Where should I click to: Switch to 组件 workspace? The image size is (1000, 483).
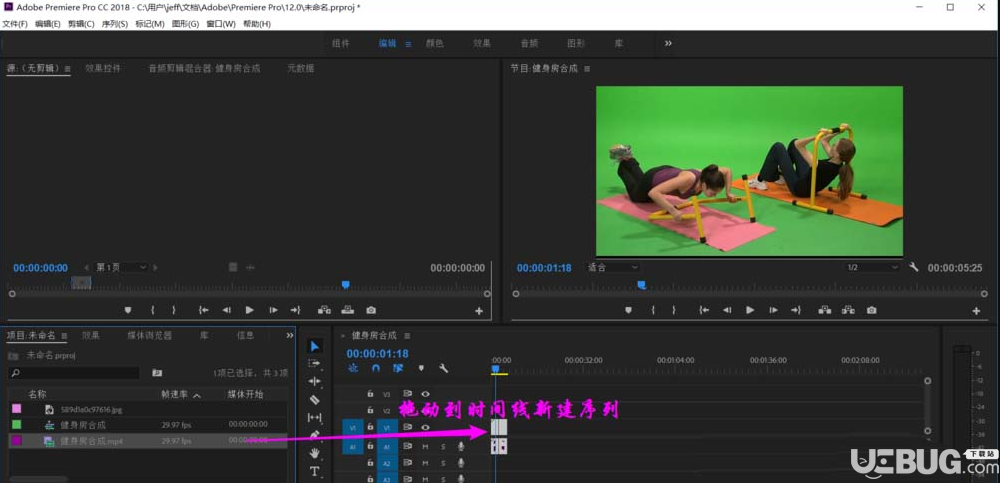(x=341, y=43)
